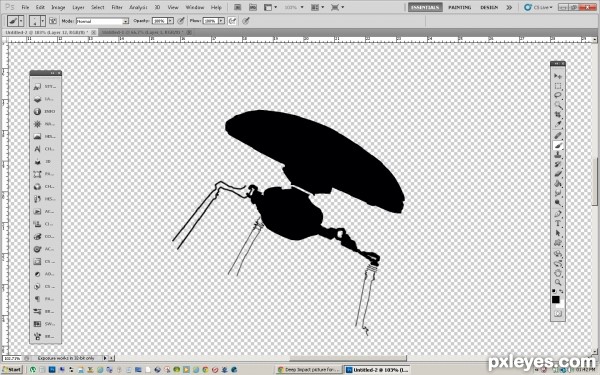Select the Crop tool
This screenshot has width=600, height=375.
pyautogui.click(x=558, y=115)
